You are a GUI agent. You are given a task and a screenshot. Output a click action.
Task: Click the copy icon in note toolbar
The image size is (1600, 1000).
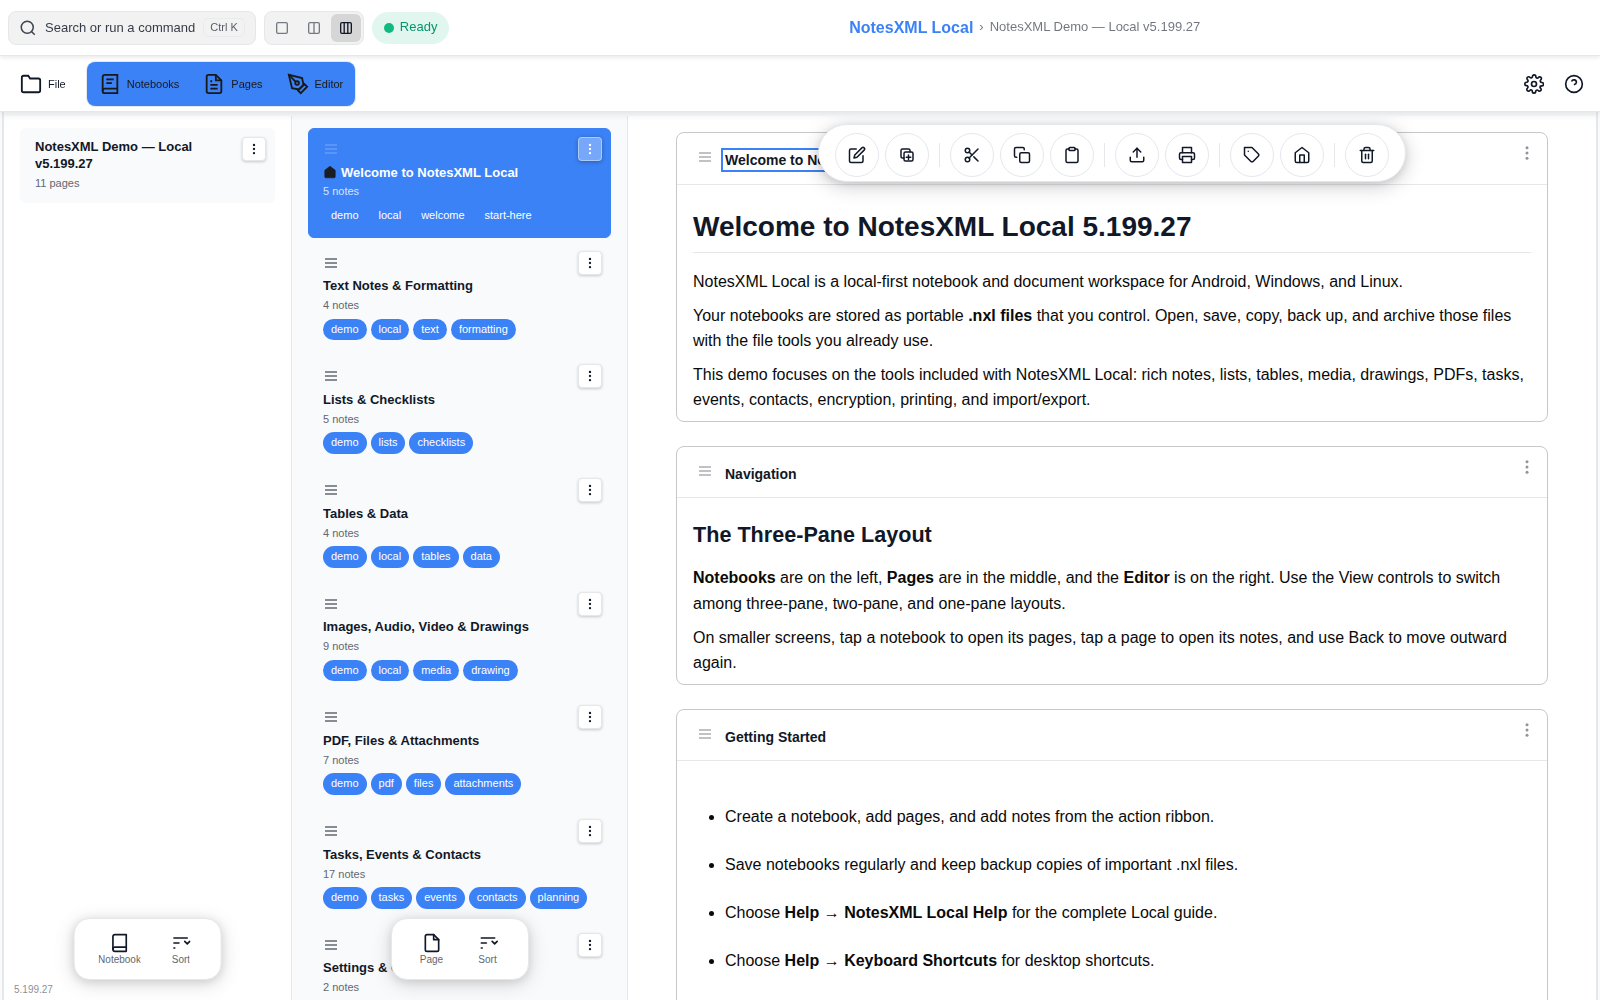point(1022,155)
